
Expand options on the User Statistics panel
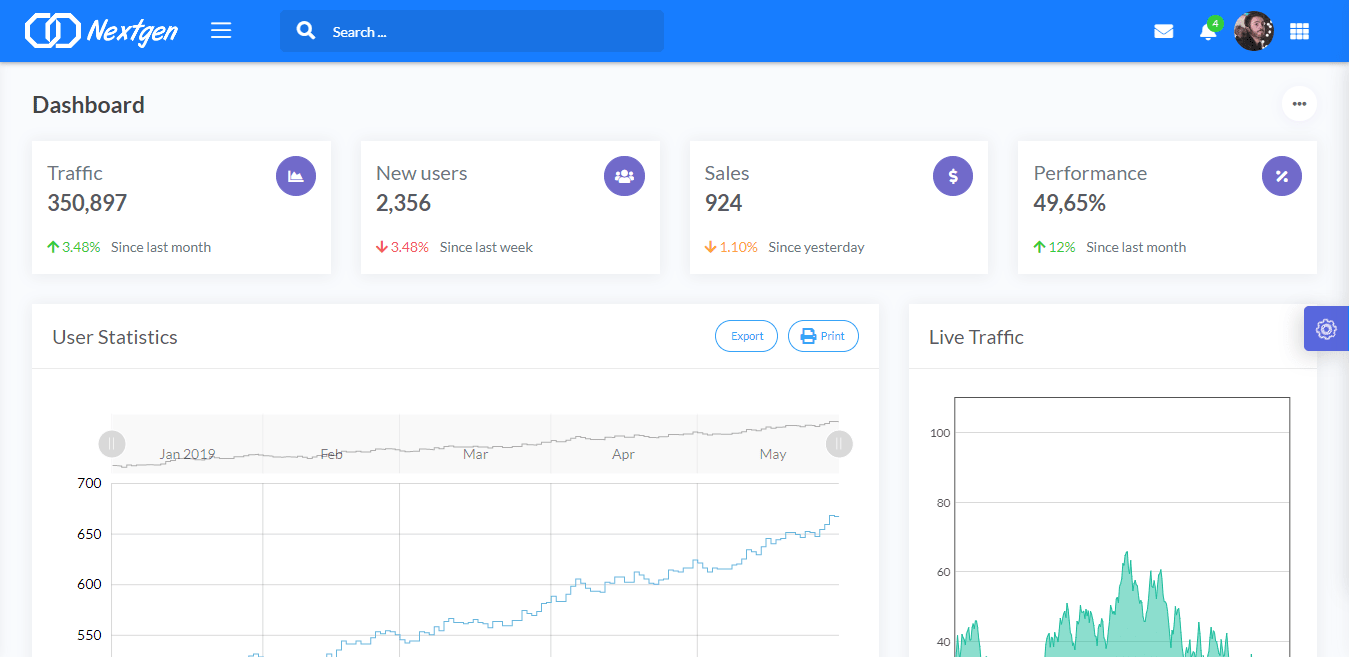pyautogui.click(x=1299, y=103)
